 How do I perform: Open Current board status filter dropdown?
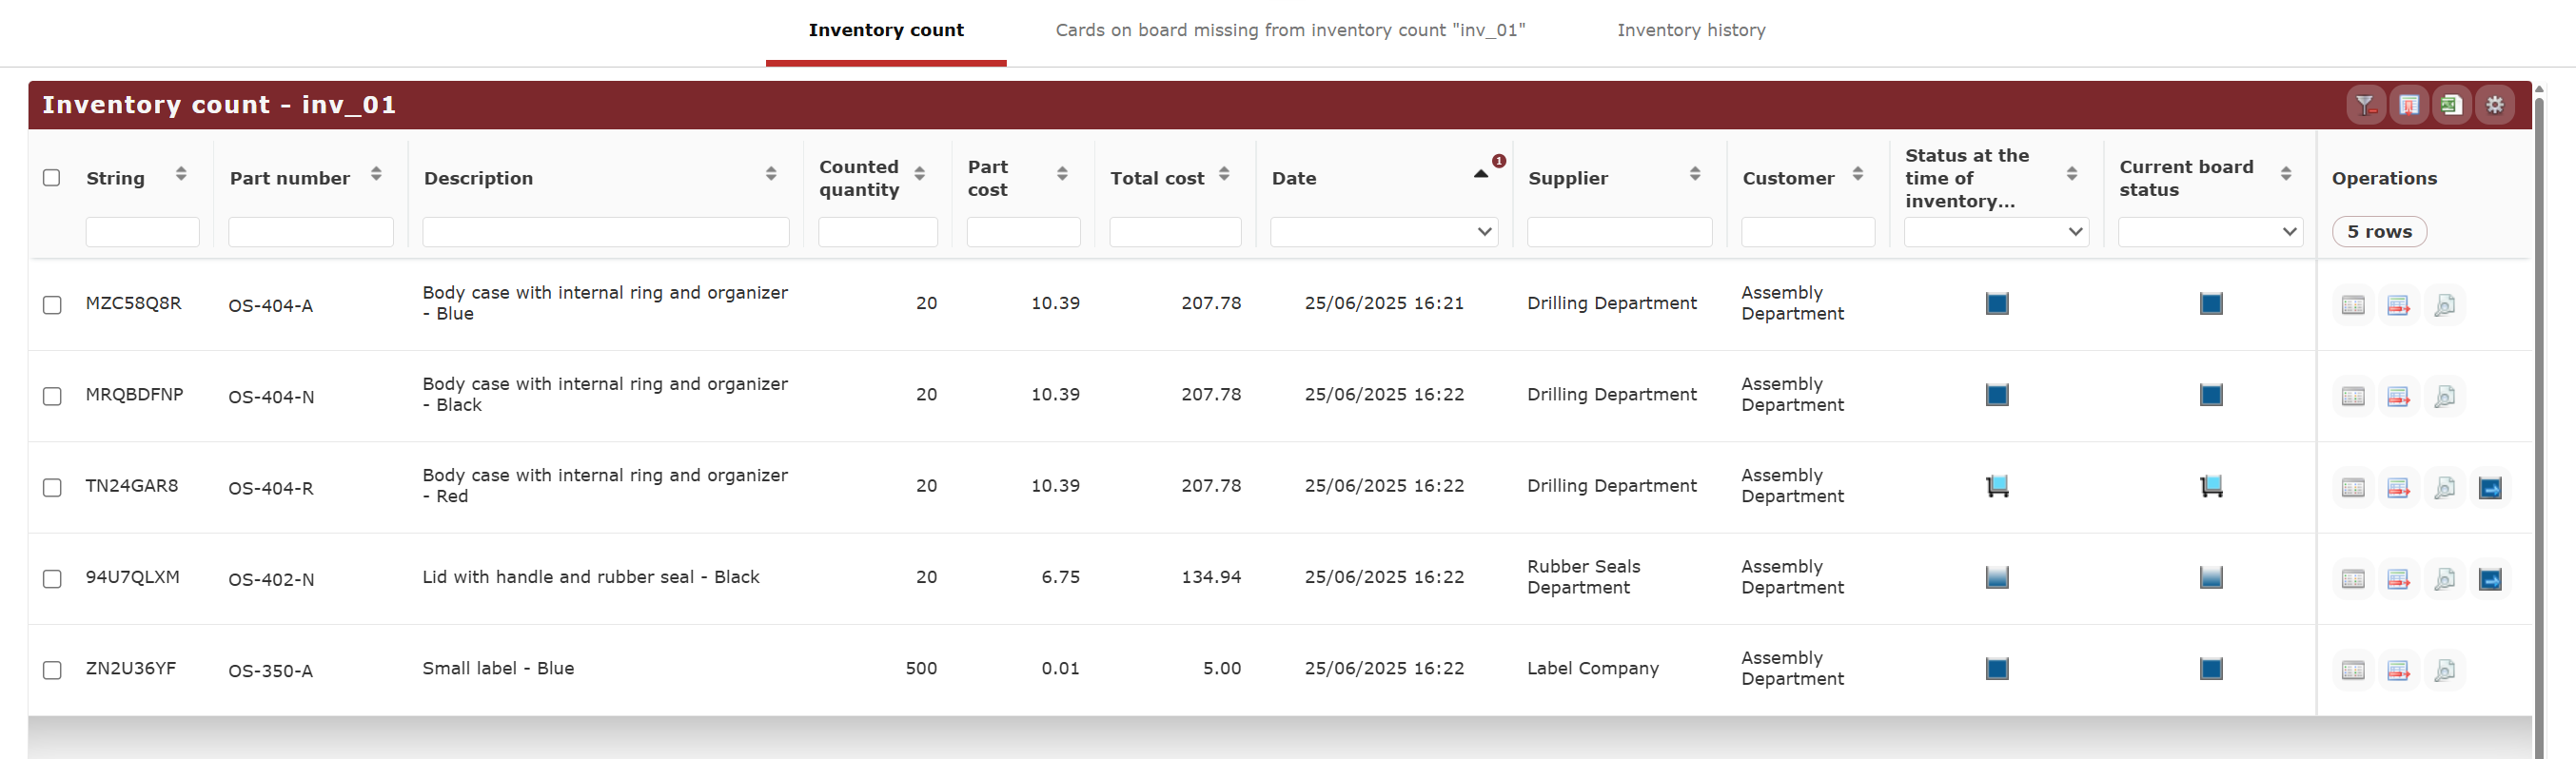coord(2209,232)
